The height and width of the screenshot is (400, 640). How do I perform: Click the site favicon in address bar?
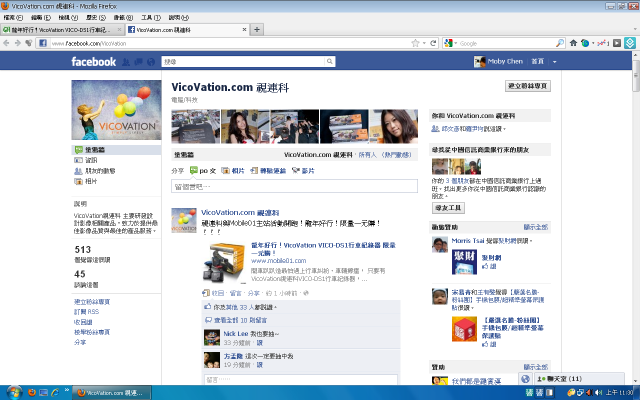coord(43,43)
